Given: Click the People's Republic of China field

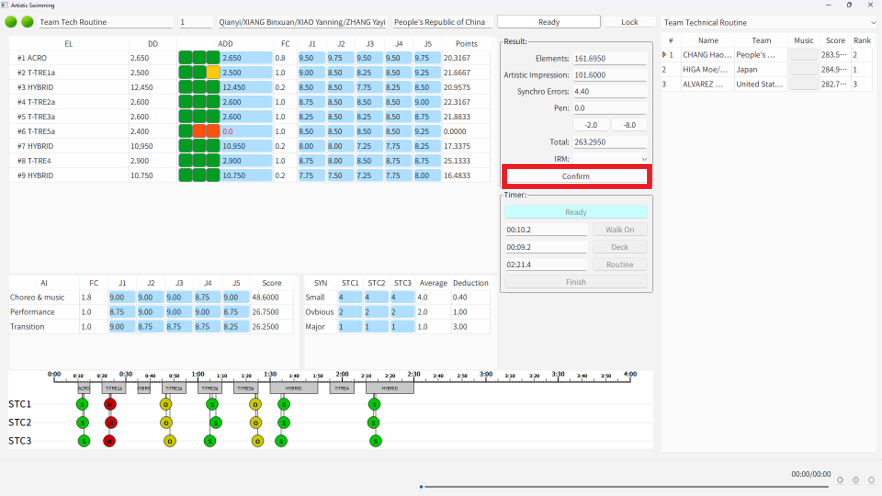Looking at the screenshot, I should pos(442,22).
